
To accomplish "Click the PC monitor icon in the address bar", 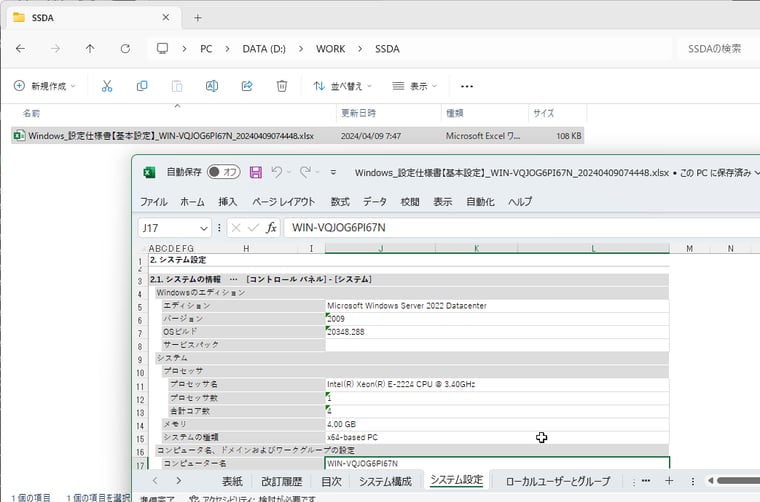I will [x=162, y=48].
